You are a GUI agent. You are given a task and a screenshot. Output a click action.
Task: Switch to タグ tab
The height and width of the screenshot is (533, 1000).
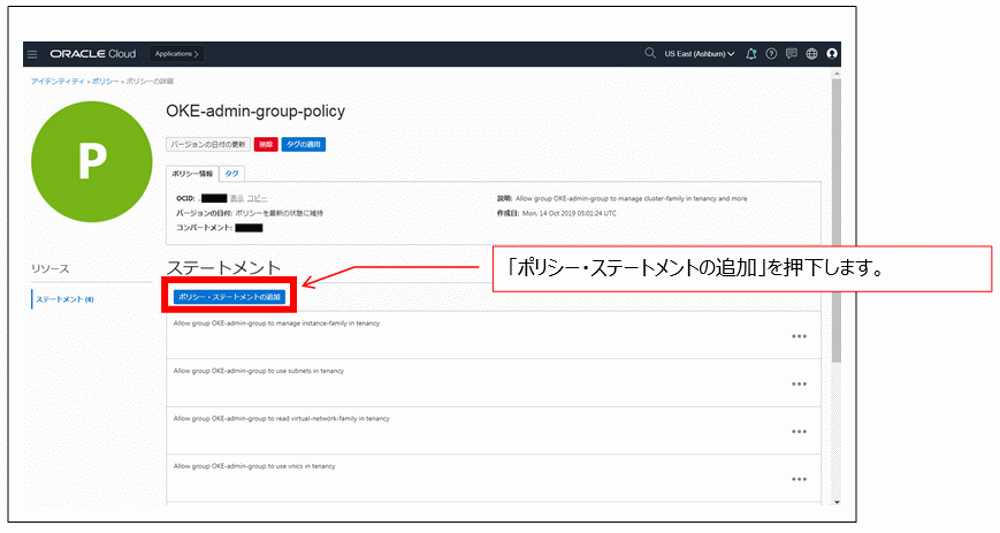click(x=232, y=174)
